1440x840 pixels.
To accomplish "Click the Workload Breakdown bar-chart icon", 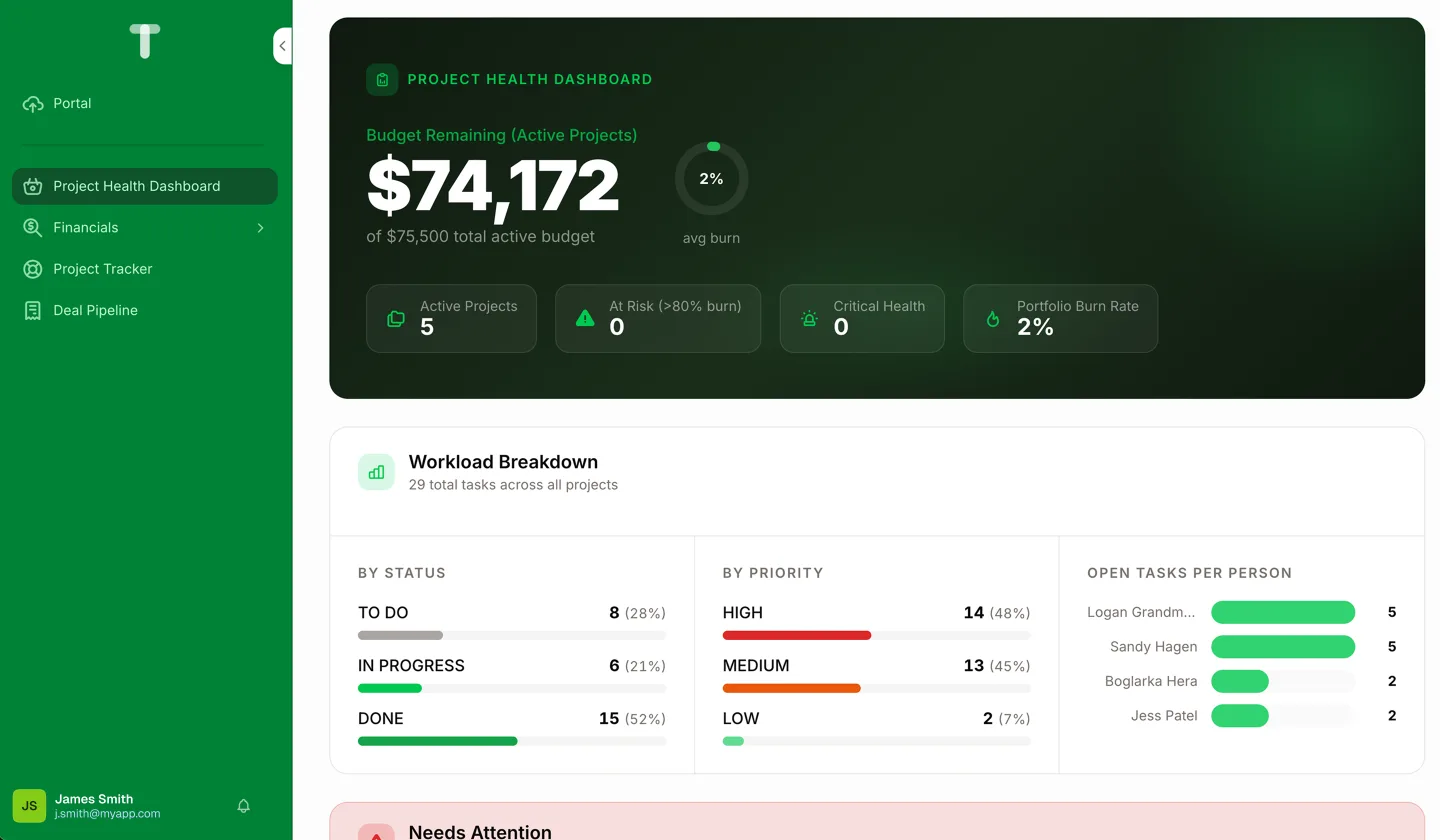I will [x=376, y=472].
